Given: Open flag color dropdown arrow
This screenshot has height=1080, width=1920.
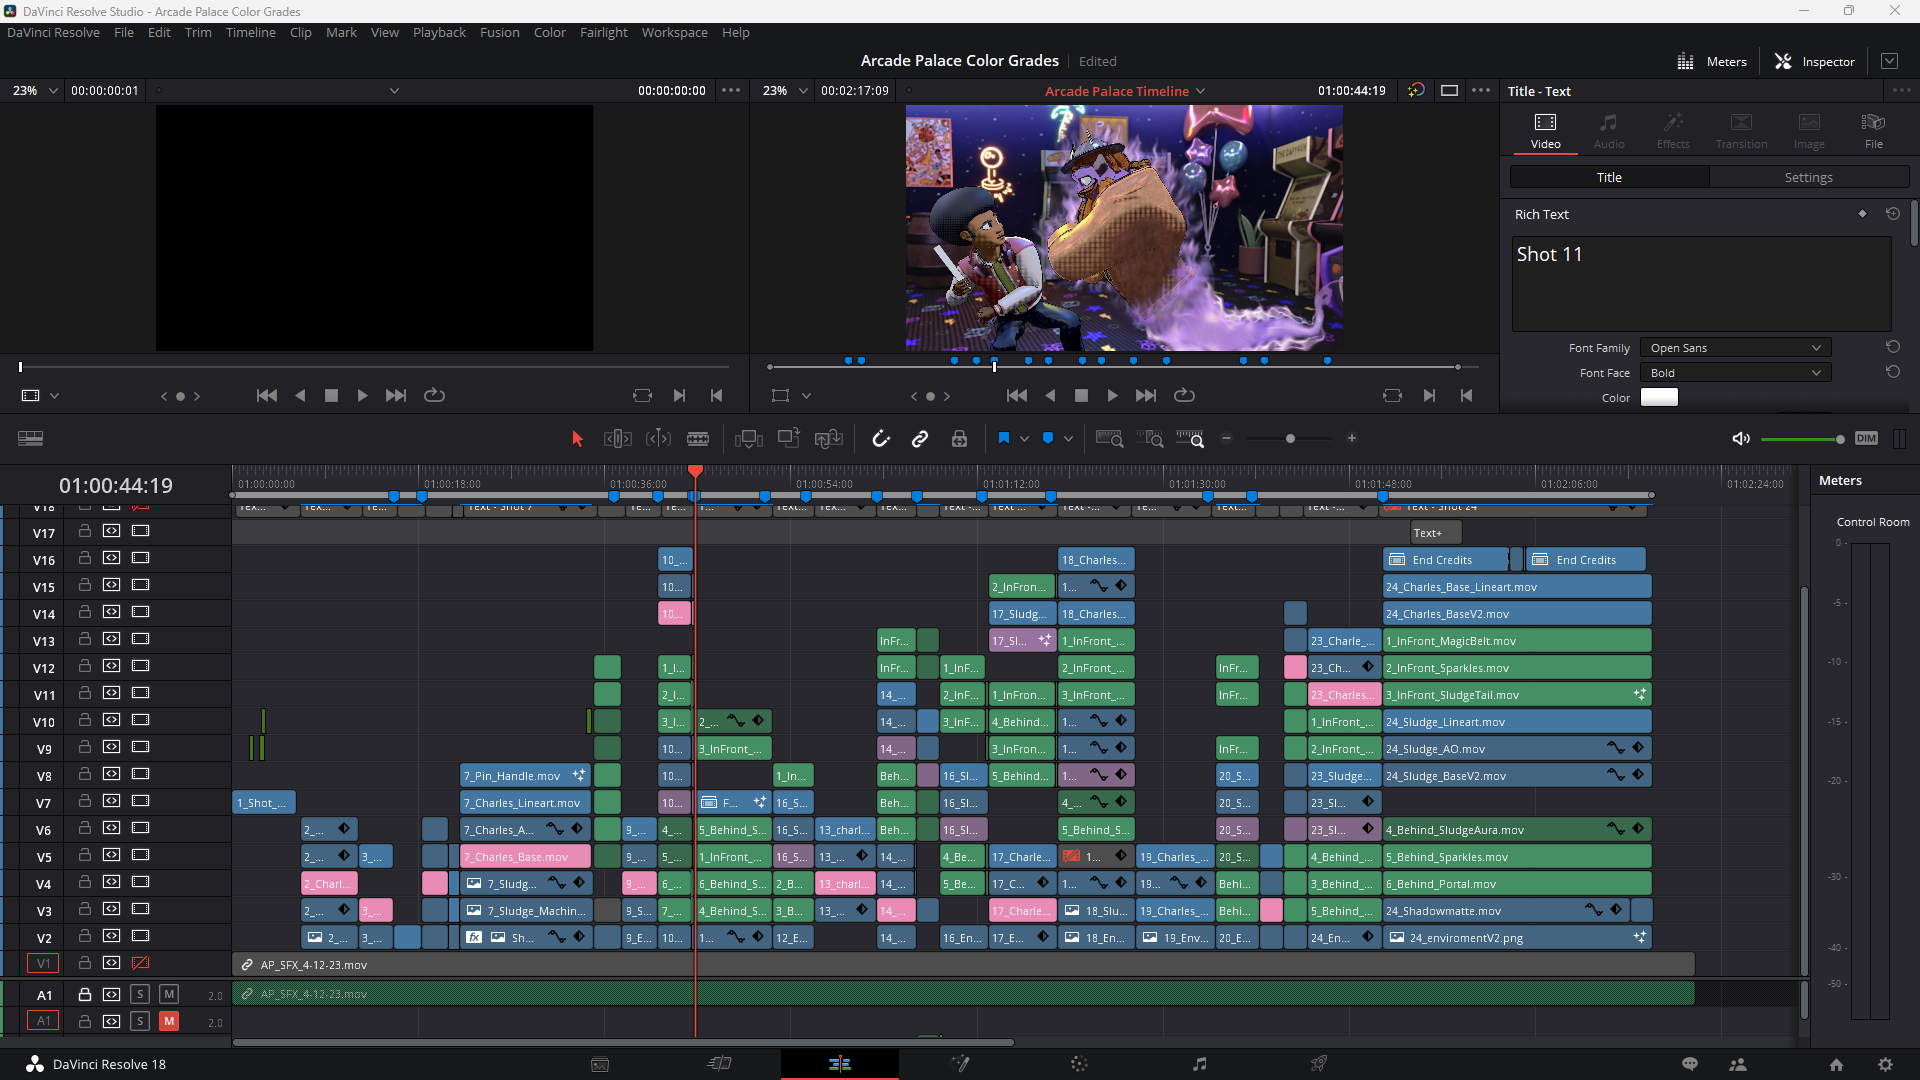Looking at the screenshot, I should click(x=1025, y=439).
